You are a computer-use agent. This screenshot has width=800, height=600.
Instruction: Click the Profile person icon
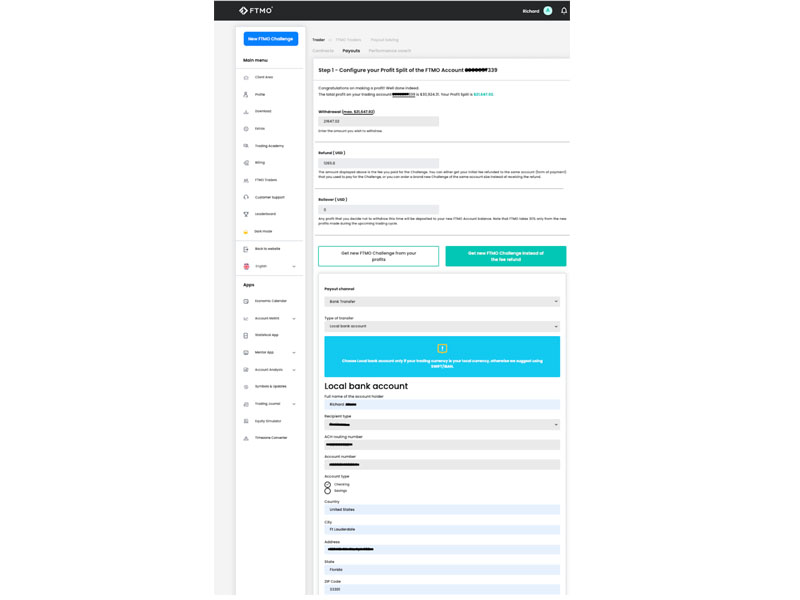tap(246, 94)
